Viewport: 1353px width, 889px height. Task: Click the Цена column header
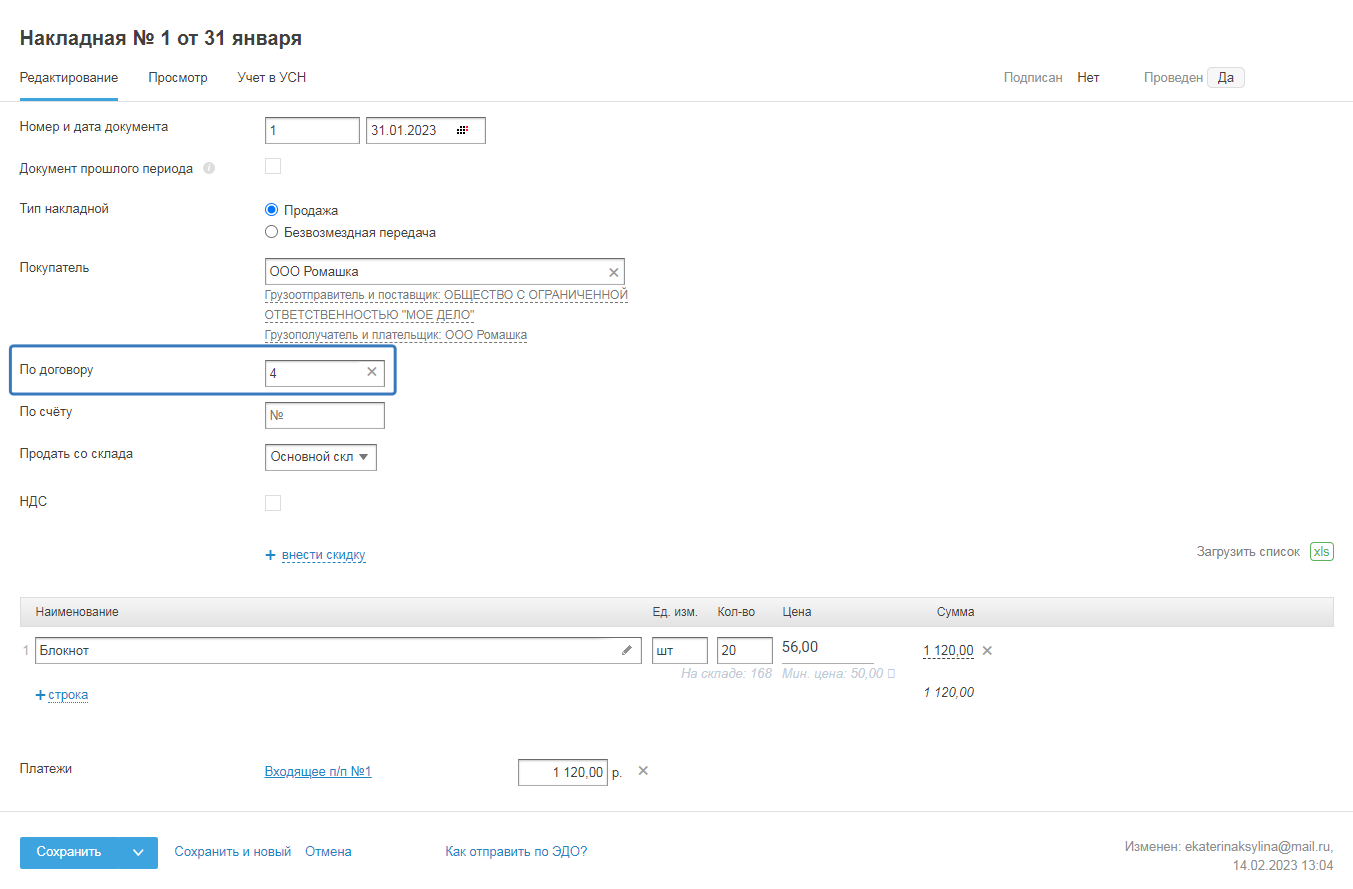797,612
